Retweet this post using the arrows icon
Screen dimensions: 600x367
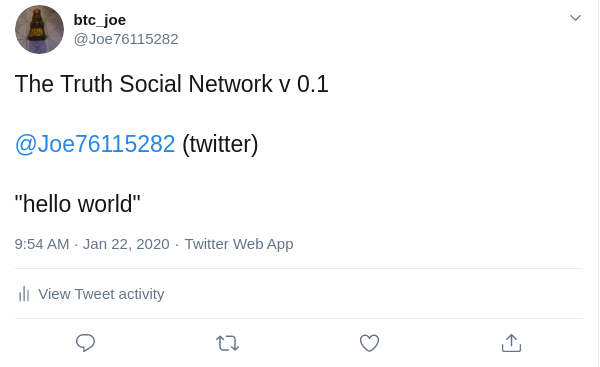point(227,343)
